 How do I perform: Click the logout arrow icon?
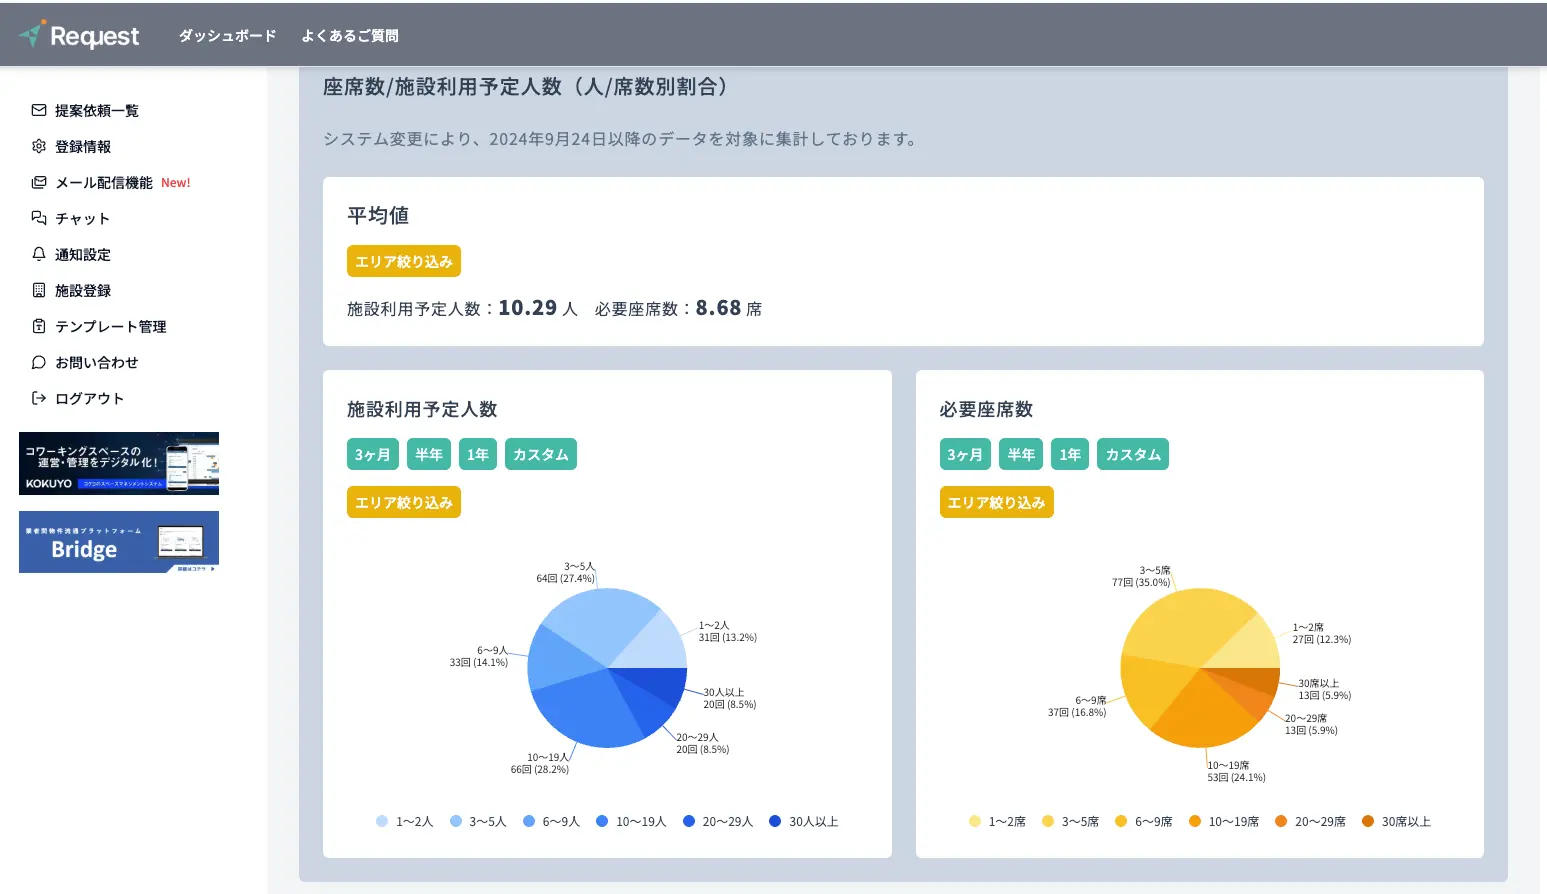[x=39, y=398]
